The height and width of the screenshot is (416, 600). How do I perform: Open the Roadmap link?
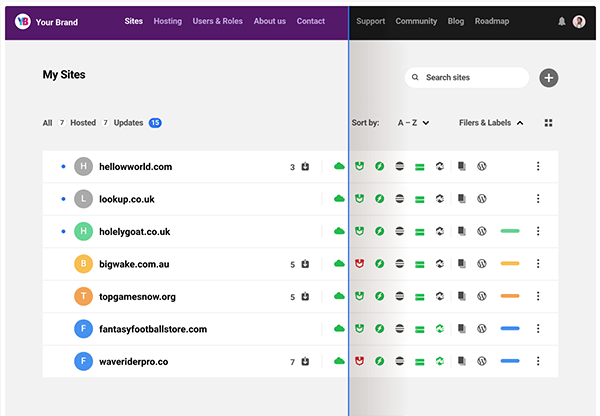(x=492, y=21)
